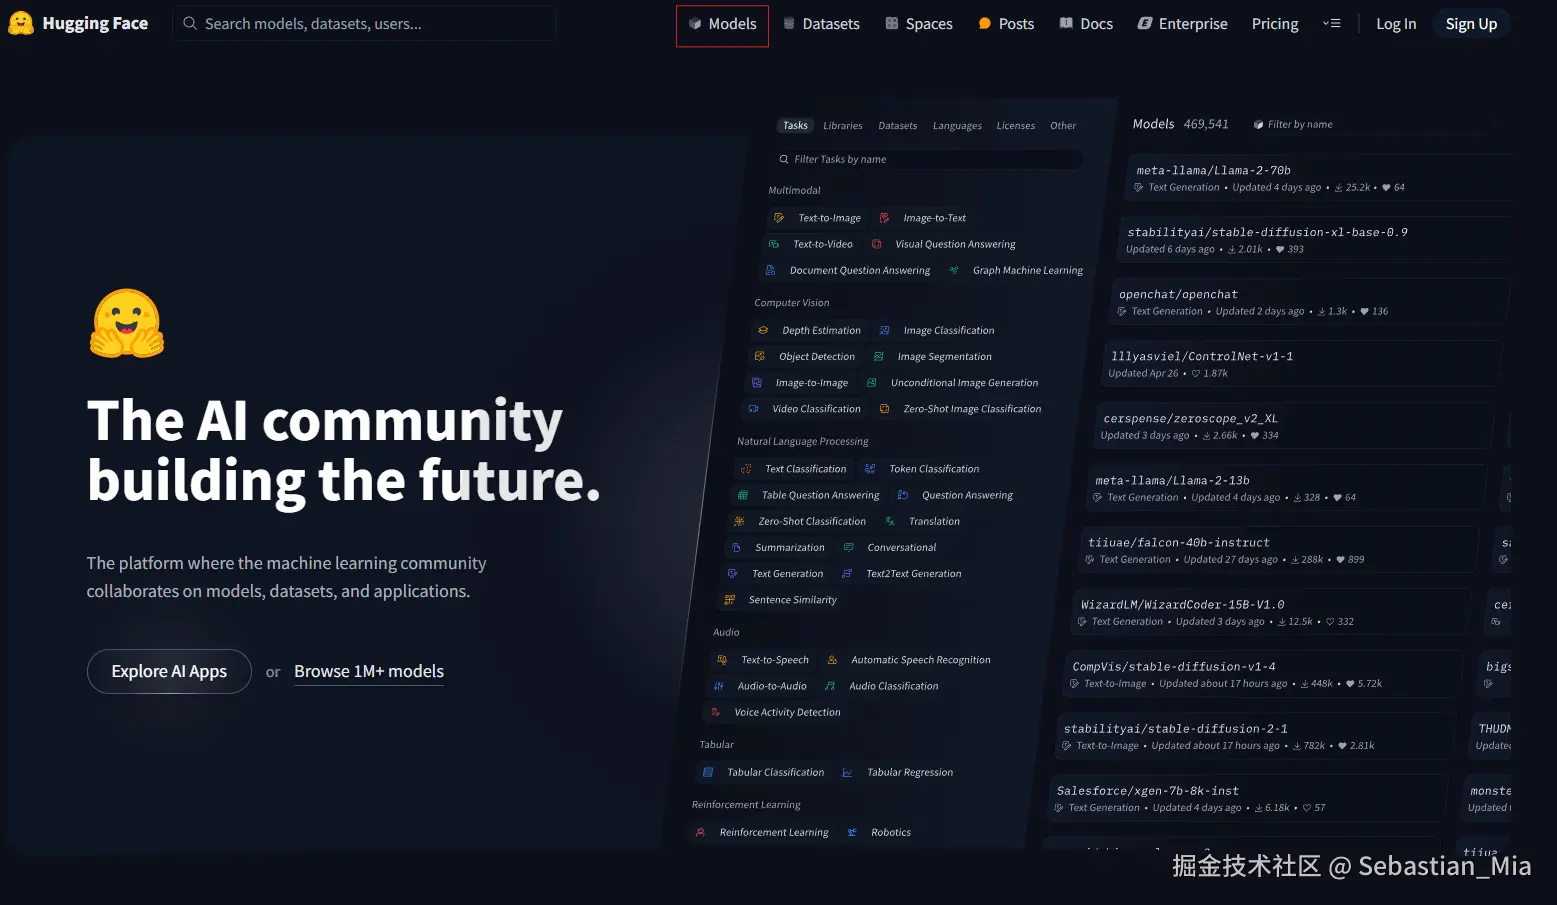The height and width of the screenshot is (905, 1557).
Task: Click the Depth Estimation task icon
Action: point(763,330)
